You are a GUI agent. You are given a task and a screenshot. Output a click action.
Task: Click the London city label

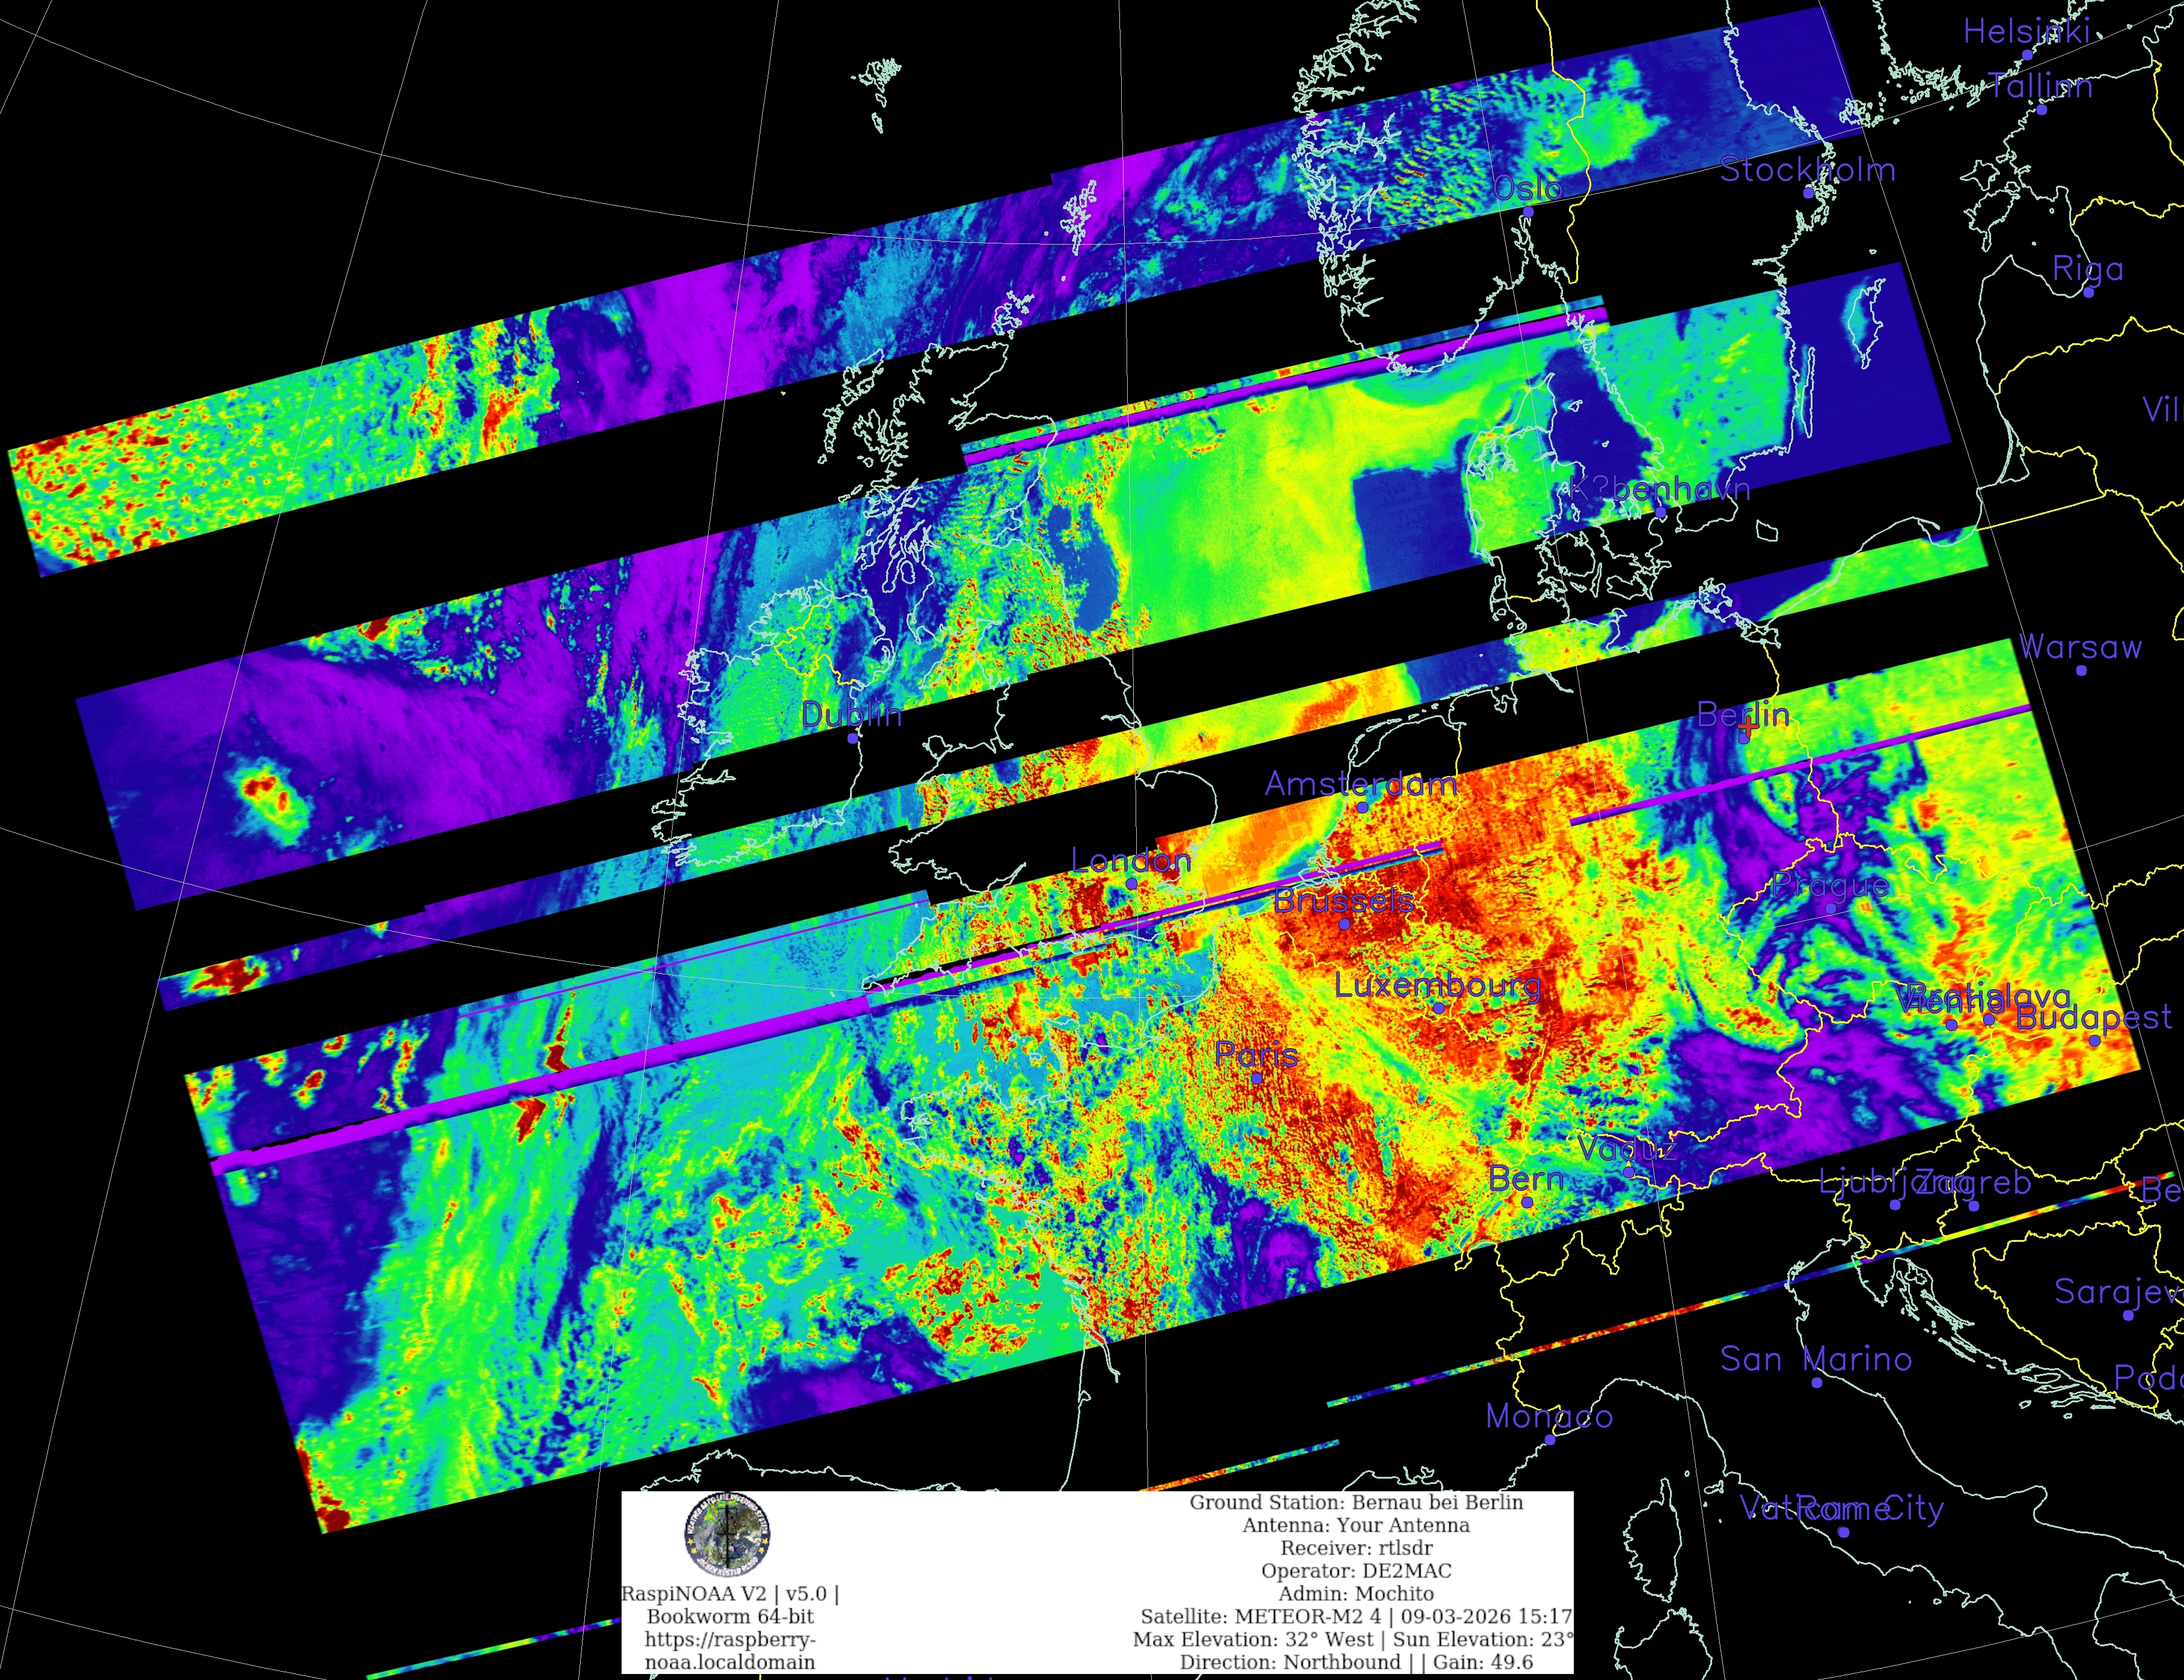pyautogui.click(x=1131, y=860)
